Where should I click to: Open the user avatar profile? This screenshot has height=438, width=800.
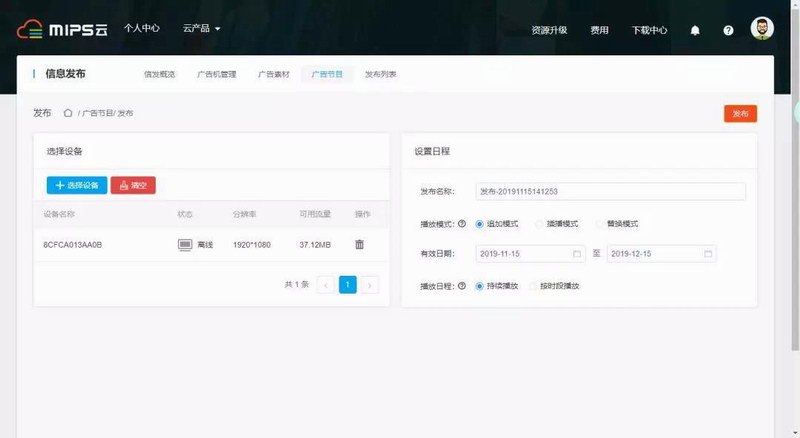[x=762, y=29]
